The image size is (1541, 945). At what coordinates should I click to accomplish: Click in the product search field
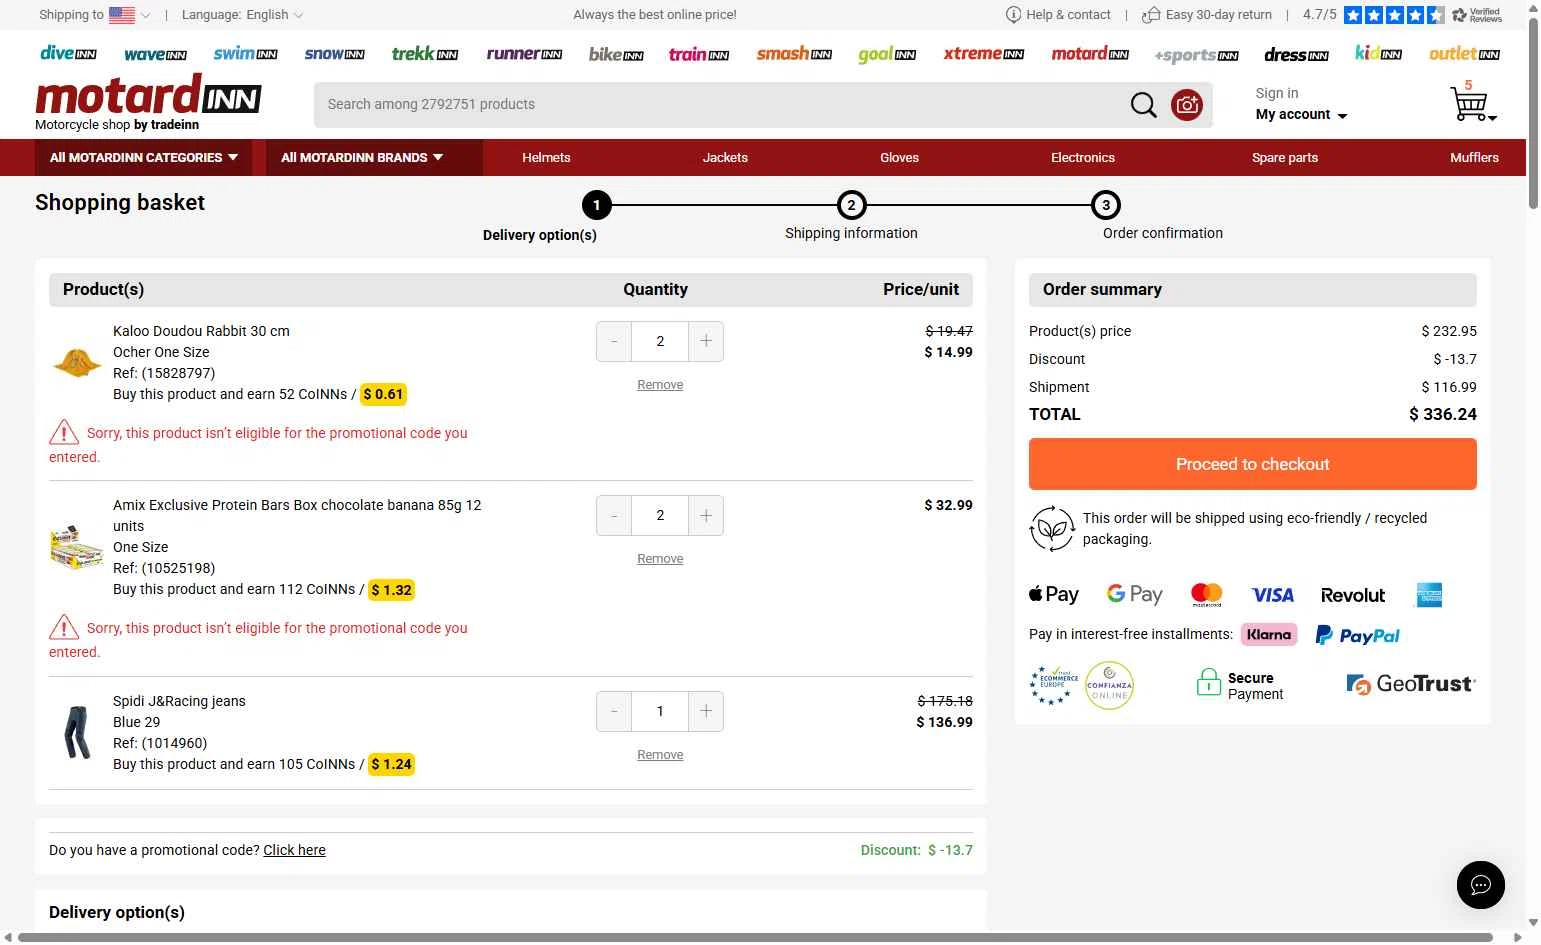(720, 104)
